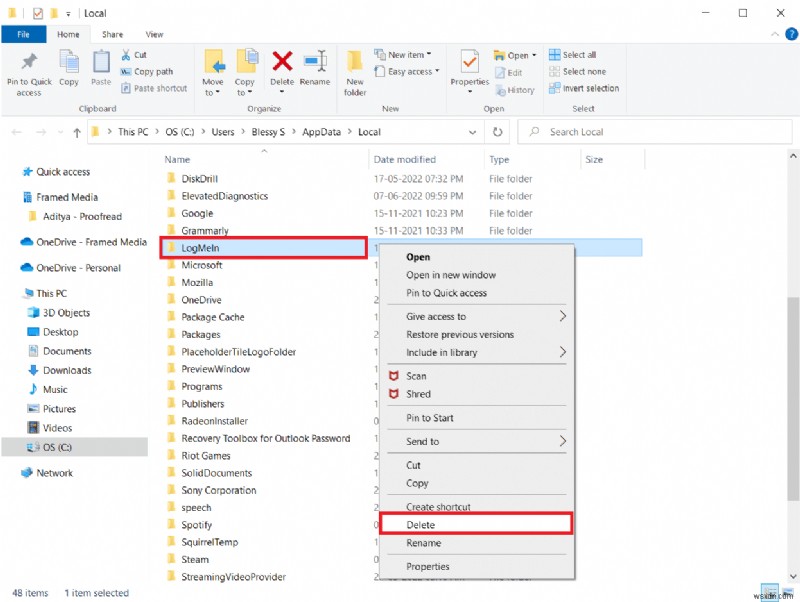Click the up-one-level navigation arrow
The image size is (800, 602).
point(77,131)
